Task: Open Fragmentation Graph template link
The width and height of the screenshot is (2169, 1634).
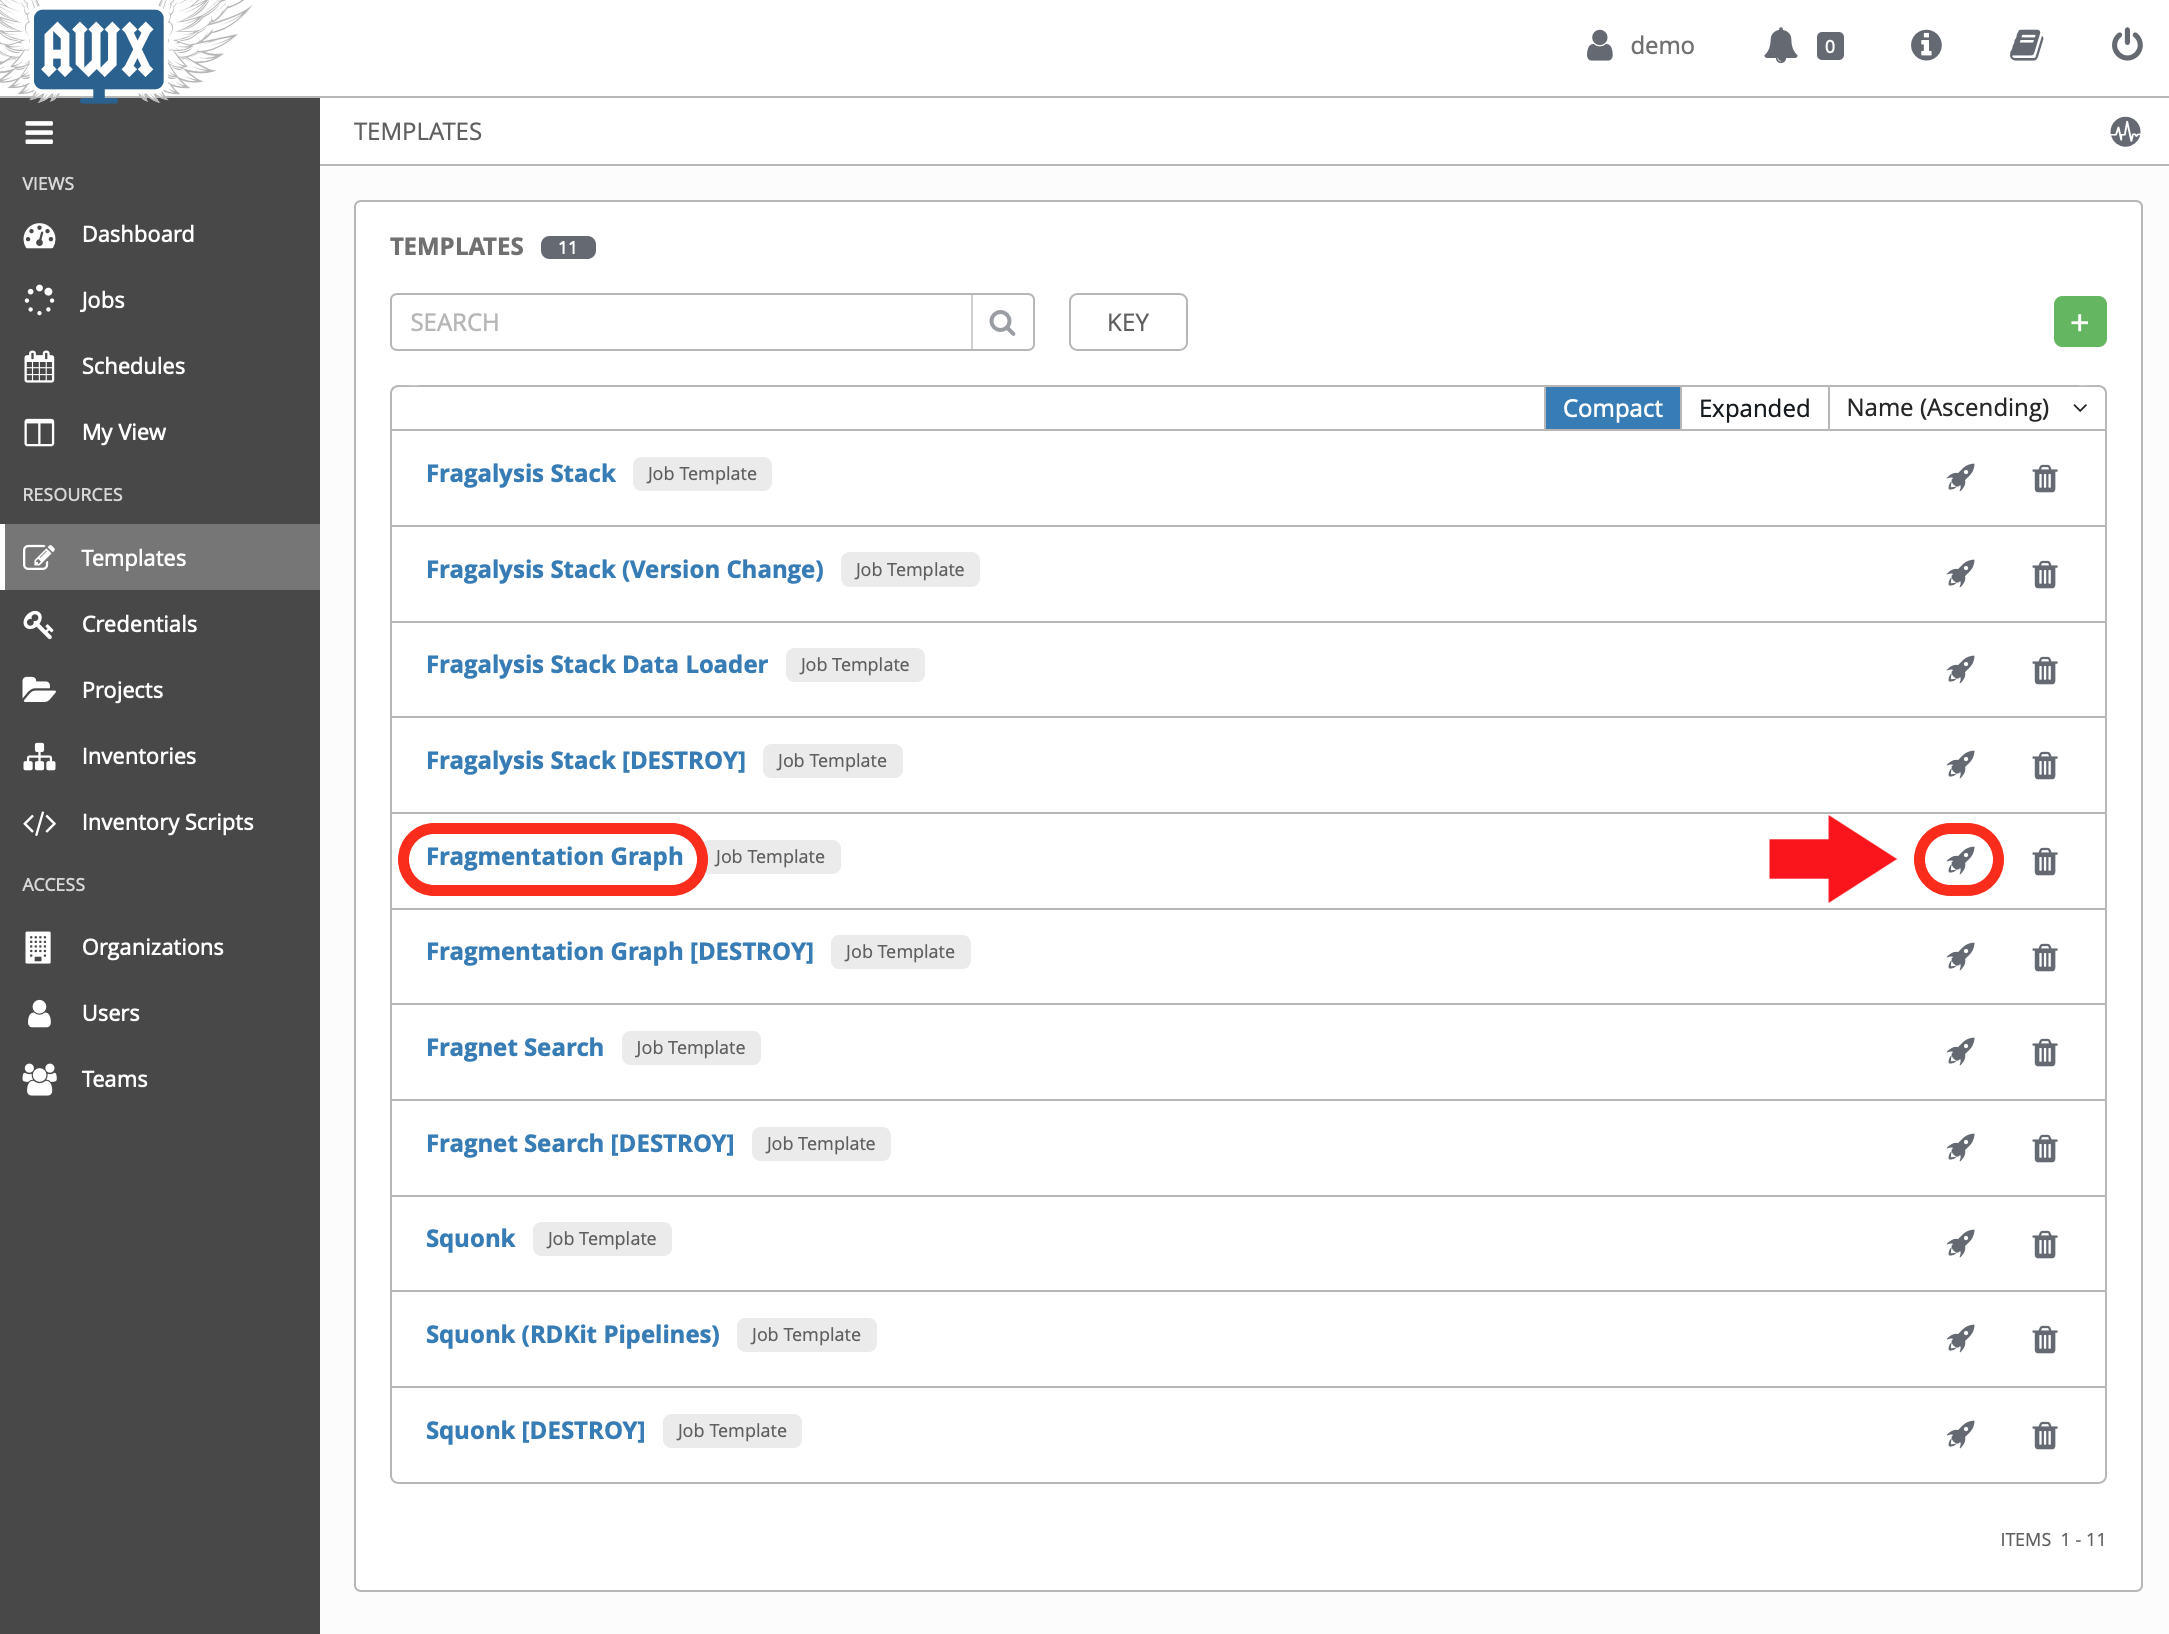Action: [554, 856]
